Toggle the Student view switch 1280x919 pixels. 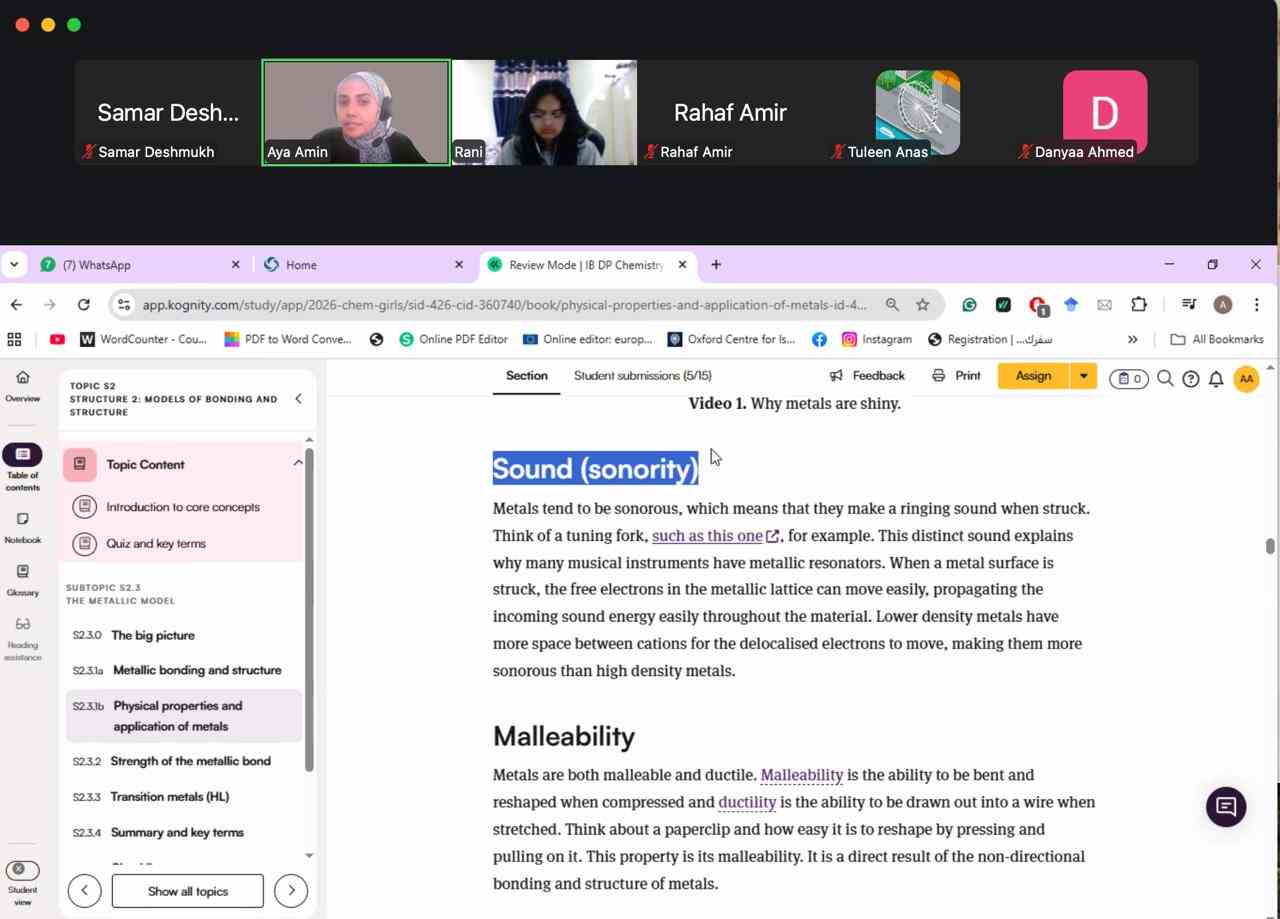(22, 870)
